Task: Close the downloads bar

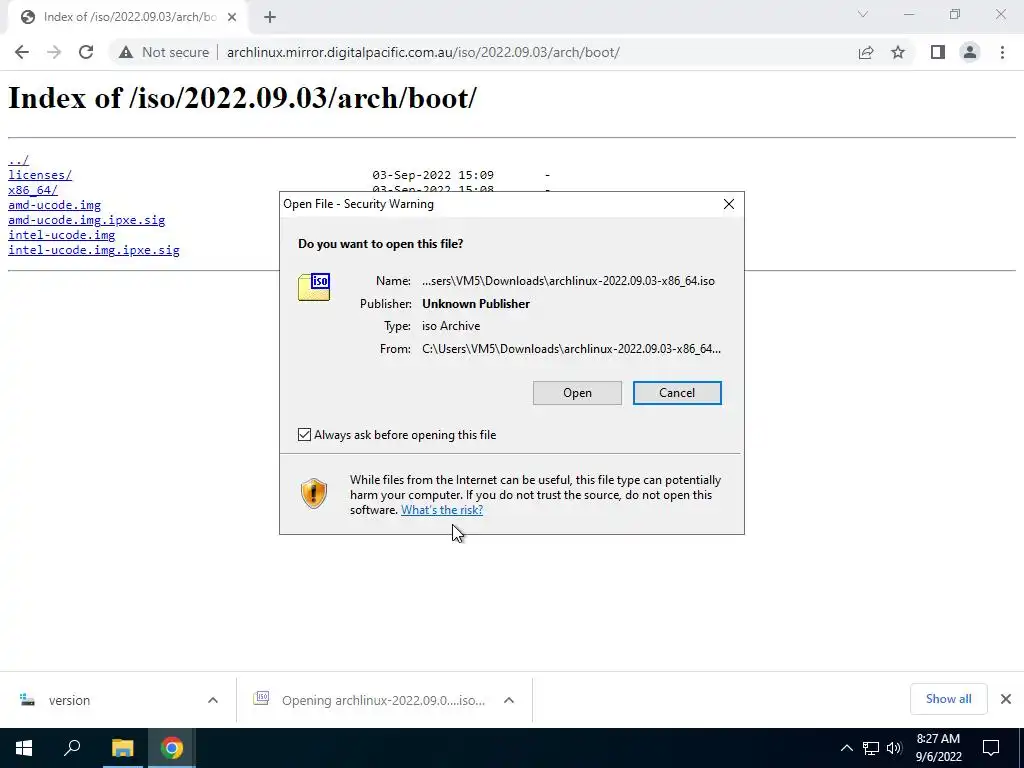Action: coord(1006,699)
